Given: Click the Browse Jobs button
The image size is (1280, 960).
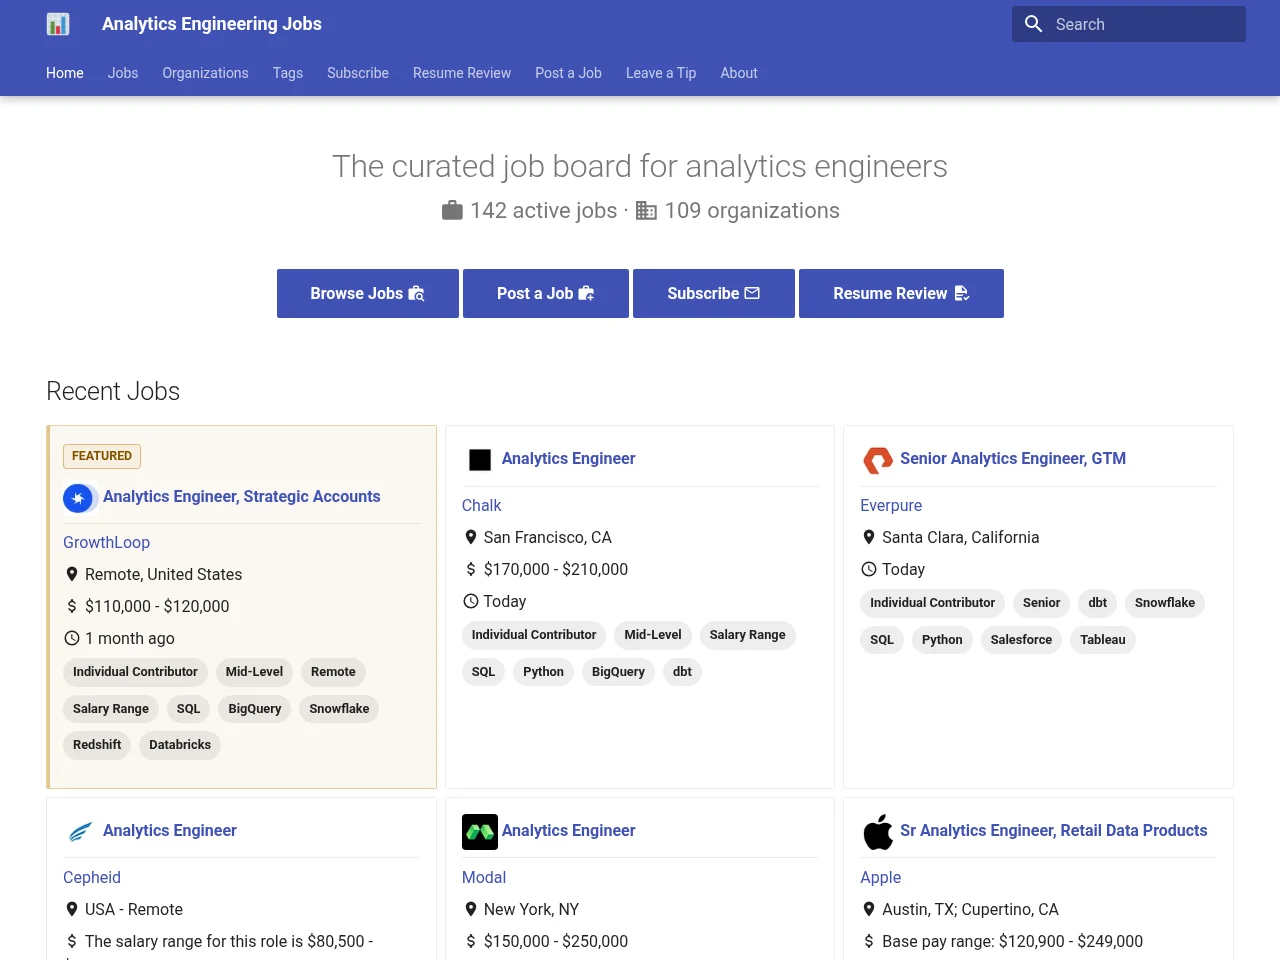Looking at the screenshot, I should point(368,293).
